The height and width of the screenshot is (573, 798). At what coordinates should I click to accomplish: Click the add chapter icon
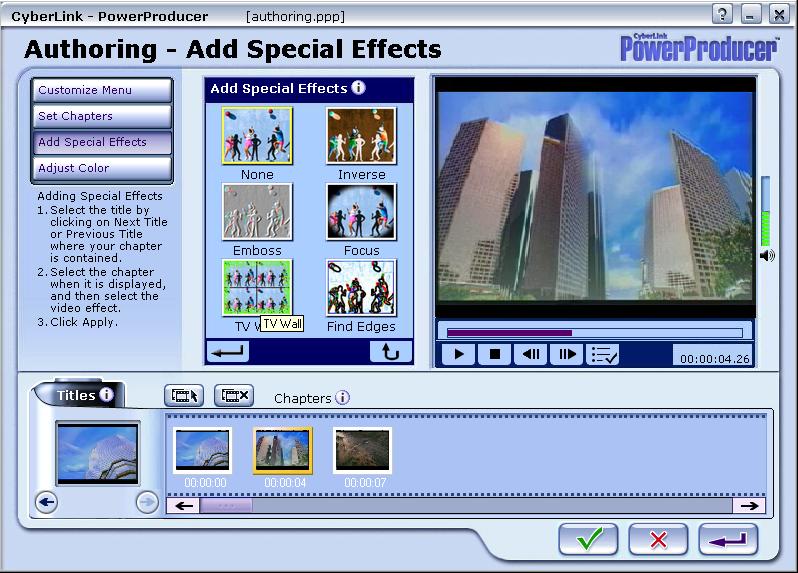click(x=184, y=395)
